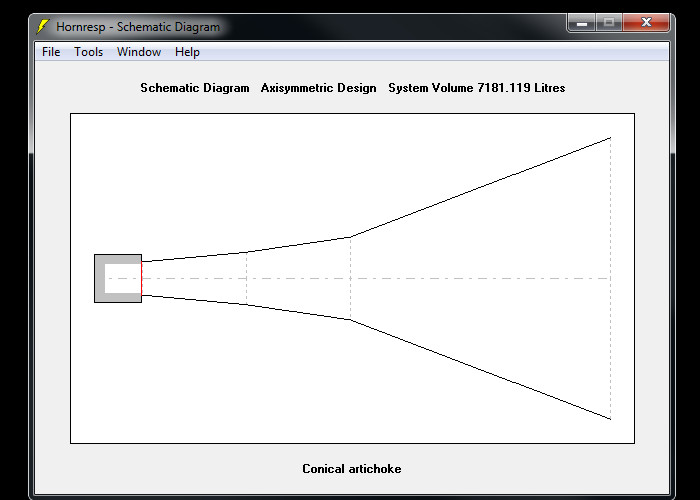Open the Help menu
This screenshot has height=500, width=700.
click(x=187, y=52)
